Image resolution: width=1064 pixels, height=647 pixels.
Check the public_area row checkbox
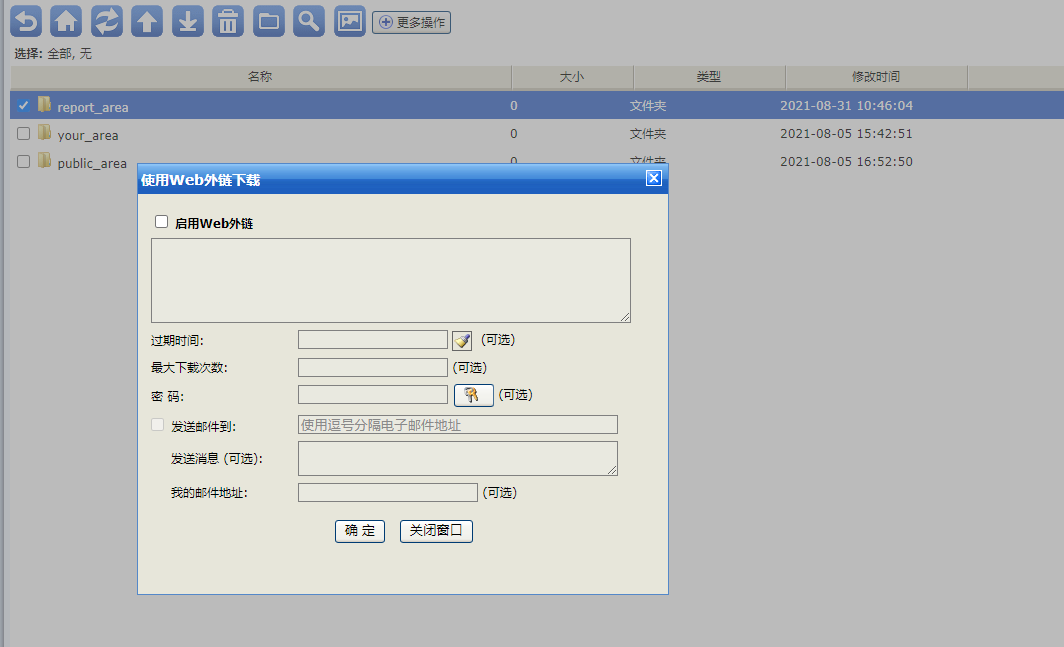pos(24,161)
